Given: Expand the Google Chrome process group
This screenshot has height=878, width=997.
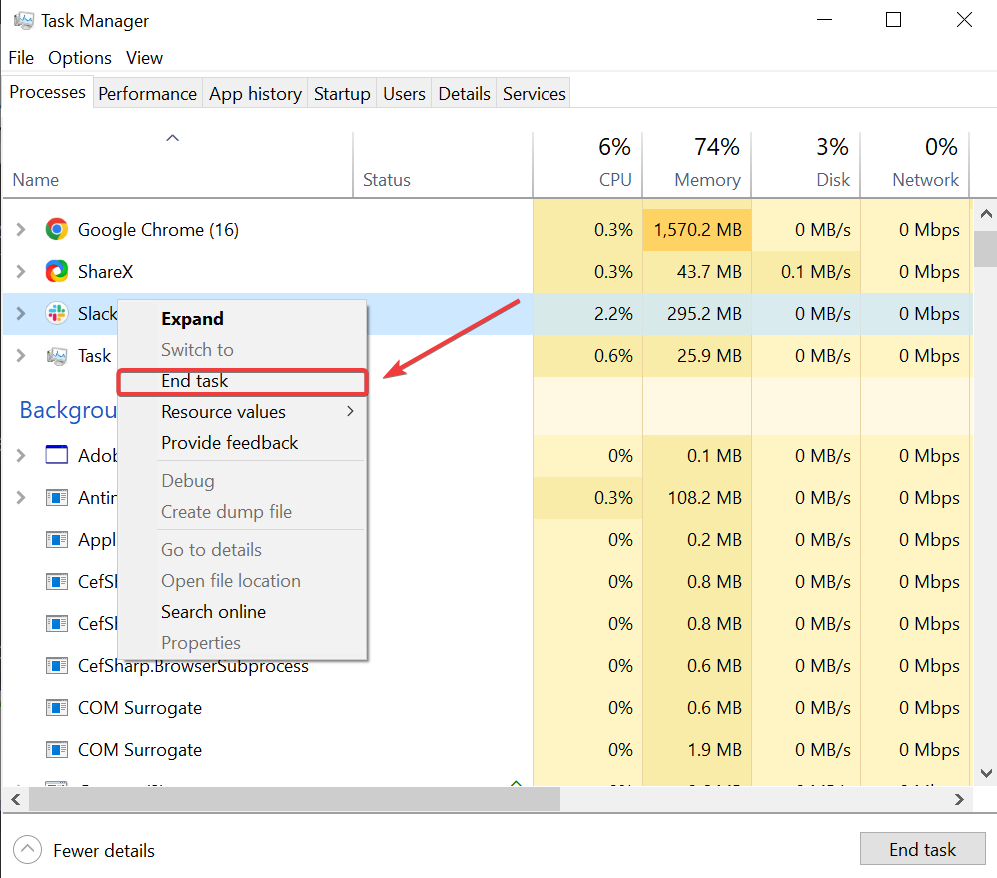Looking at the screenshot, I should tap(21, 230).
